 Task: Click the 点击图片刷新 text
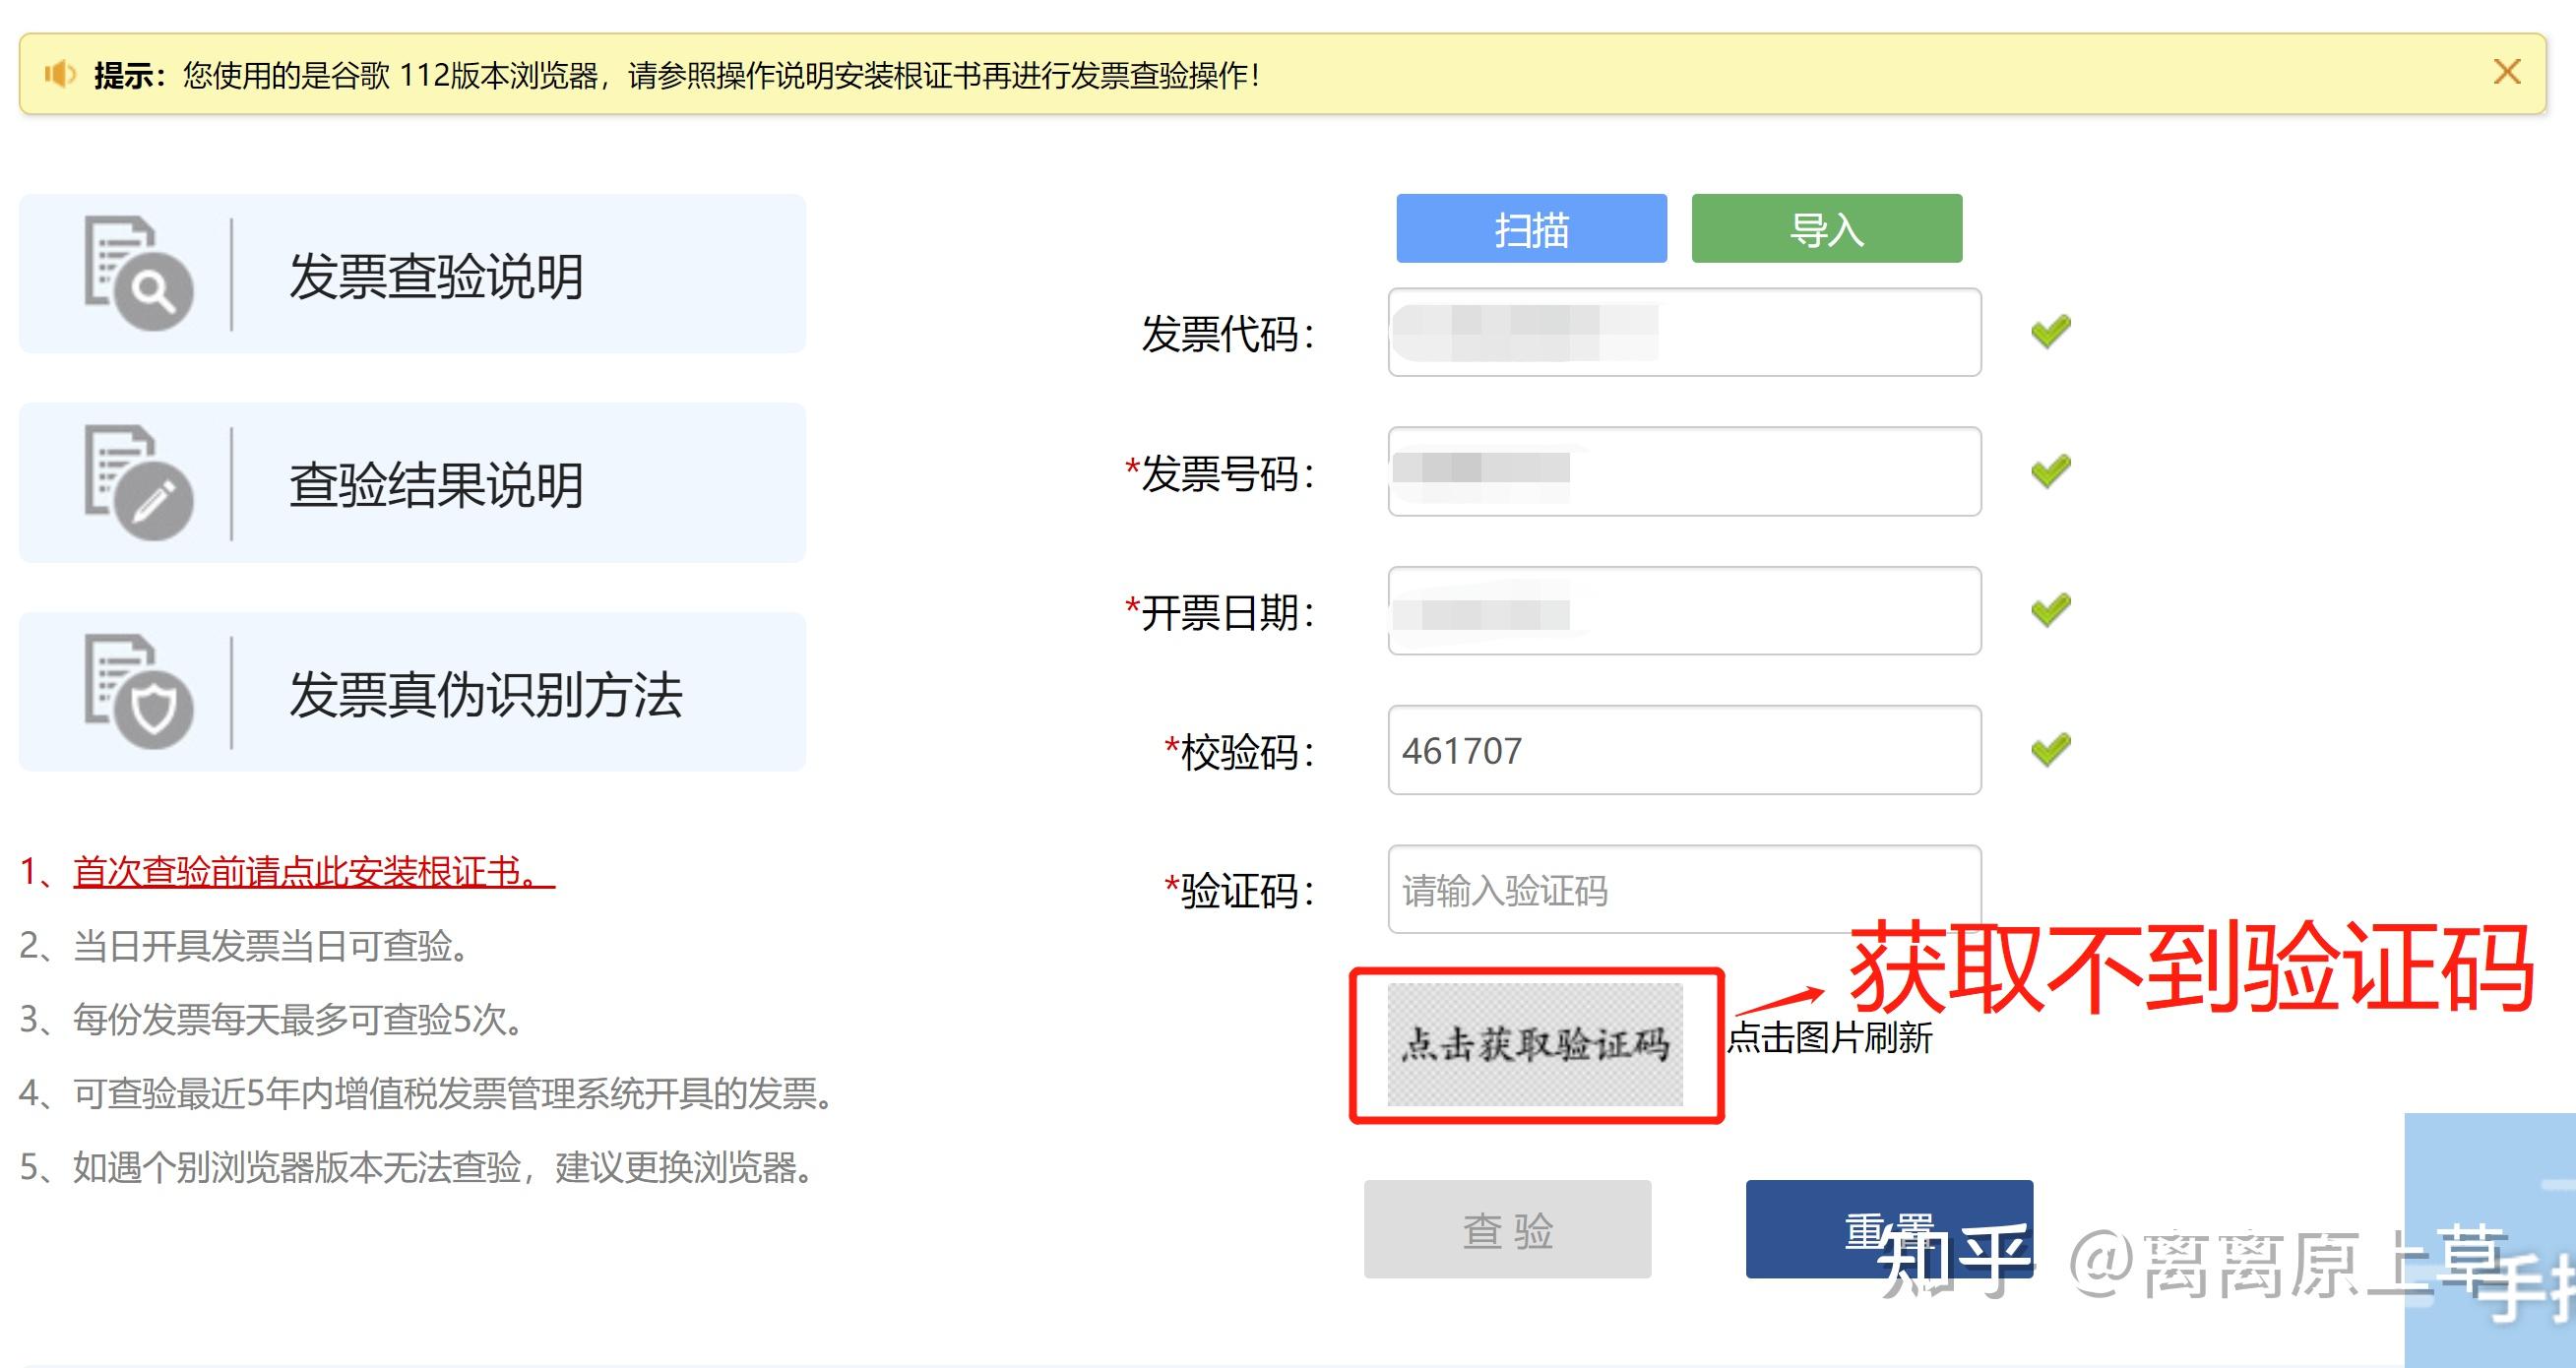tap(1829, 1038)
